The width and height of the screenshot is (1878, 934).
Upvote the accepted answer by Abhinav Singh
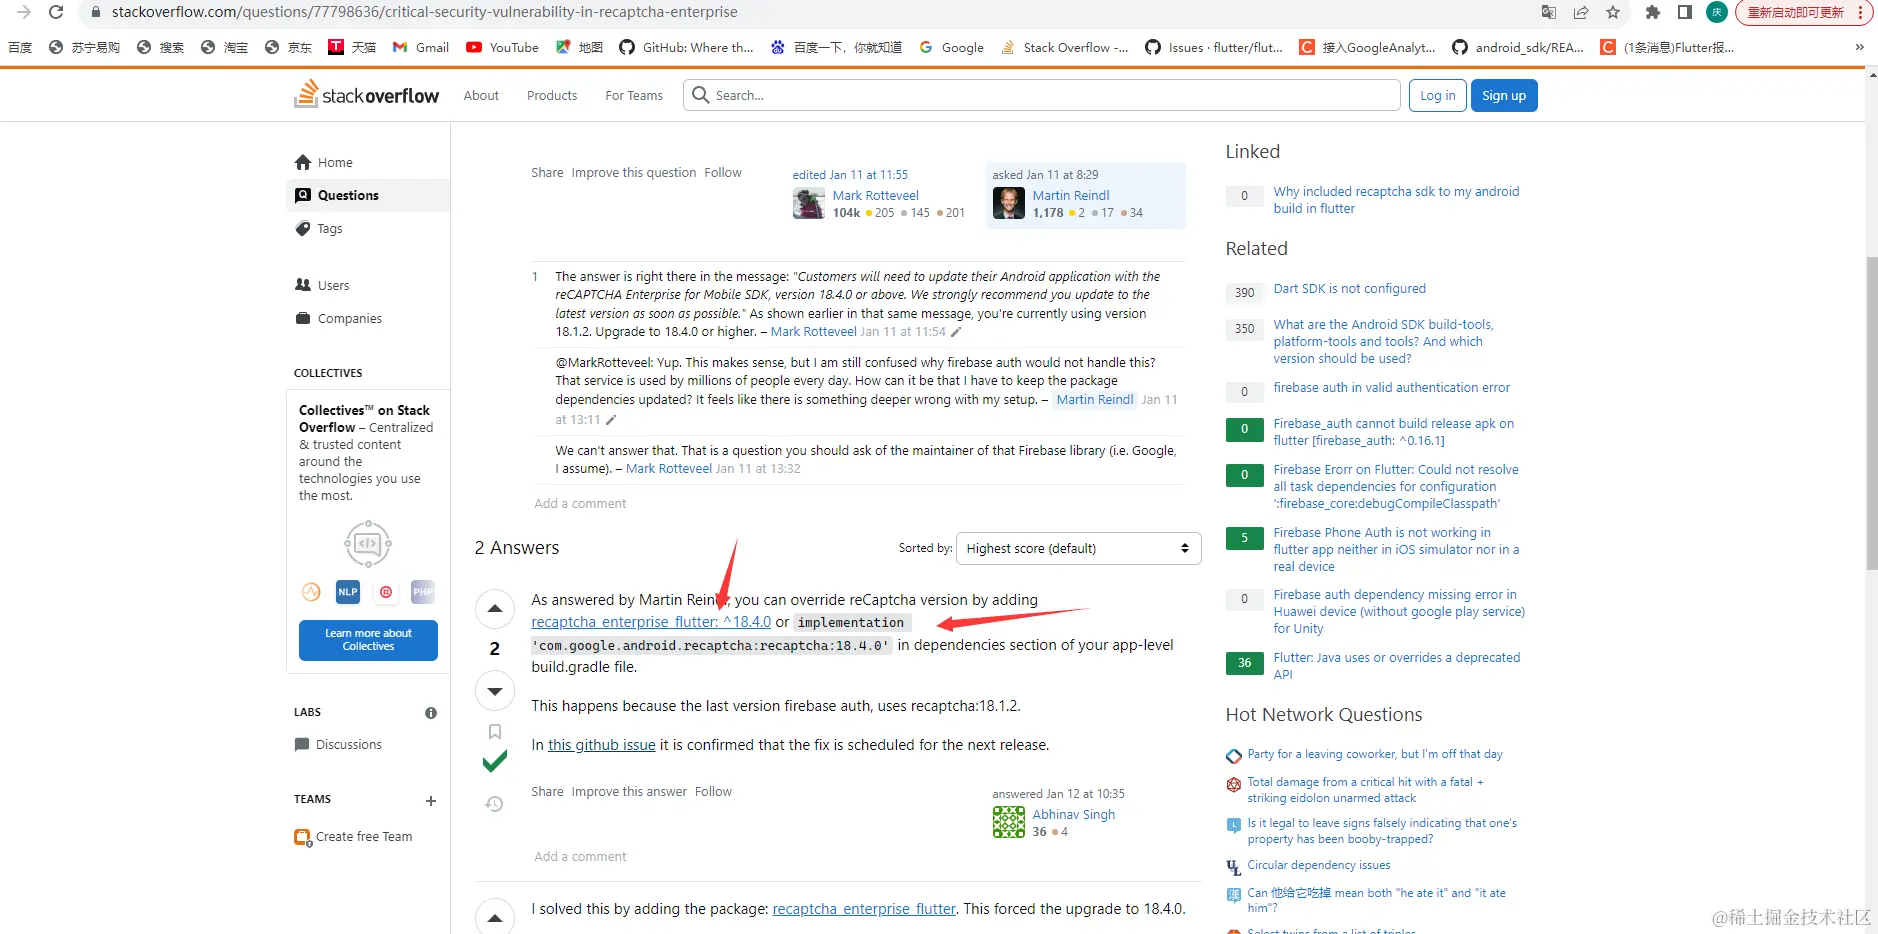(495, 609)
